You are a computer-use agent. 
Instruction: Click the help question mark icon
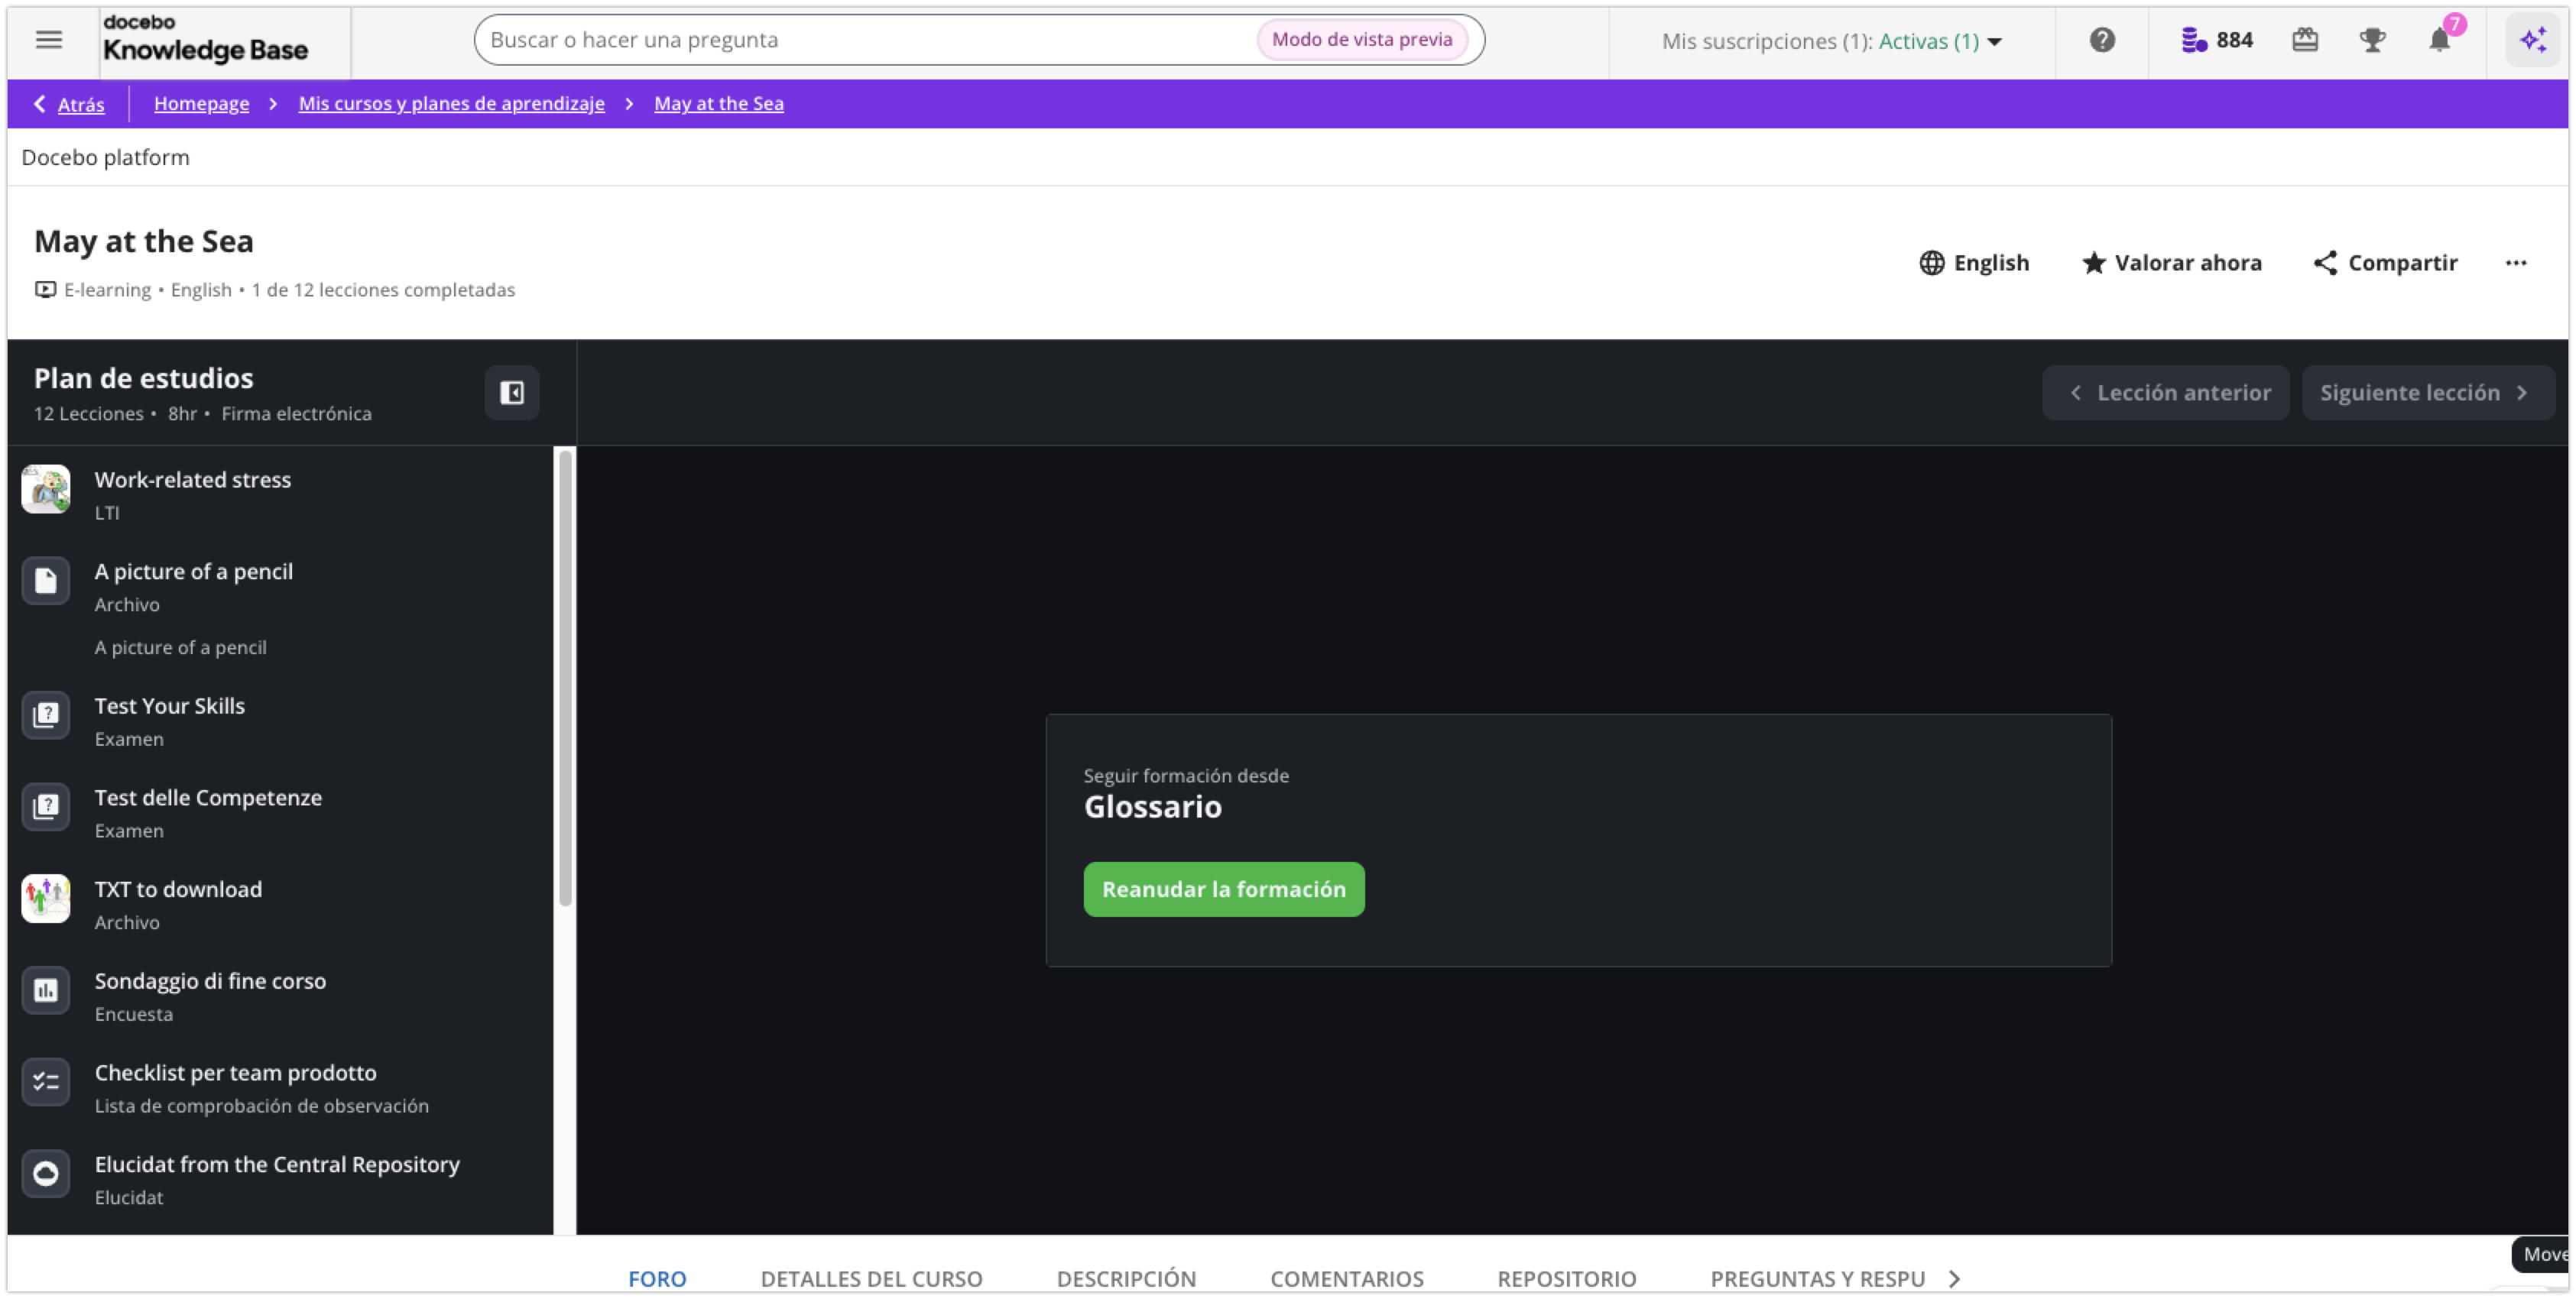click(2102, 40)
